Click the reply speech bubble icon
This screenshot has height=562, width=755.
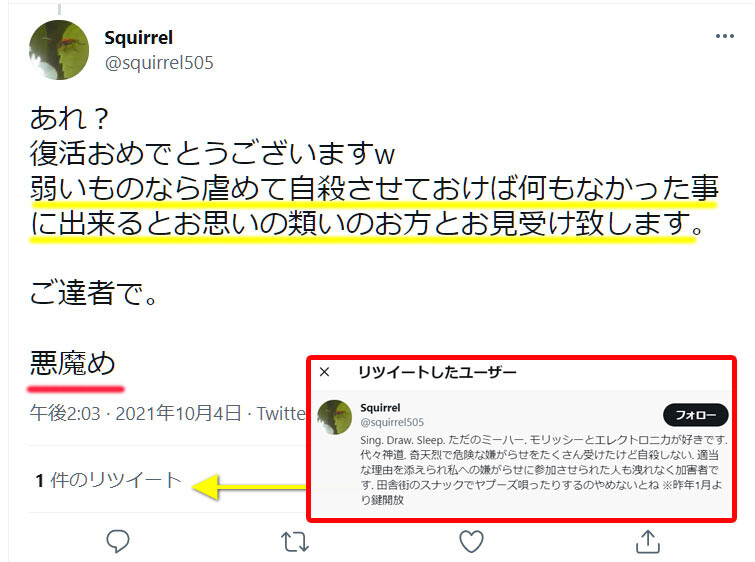(x=117, y=541)
